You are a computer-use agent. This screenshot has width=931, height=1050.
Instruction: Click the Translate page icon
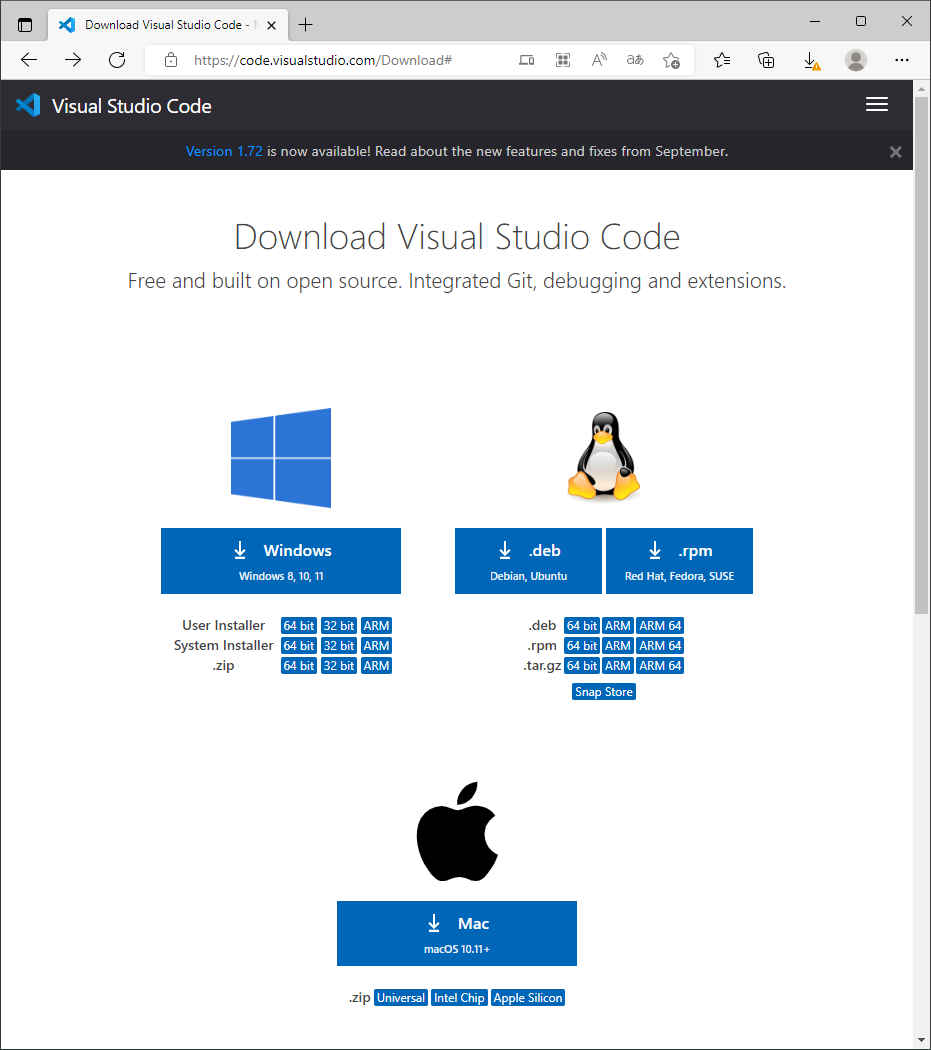point(635,60)
